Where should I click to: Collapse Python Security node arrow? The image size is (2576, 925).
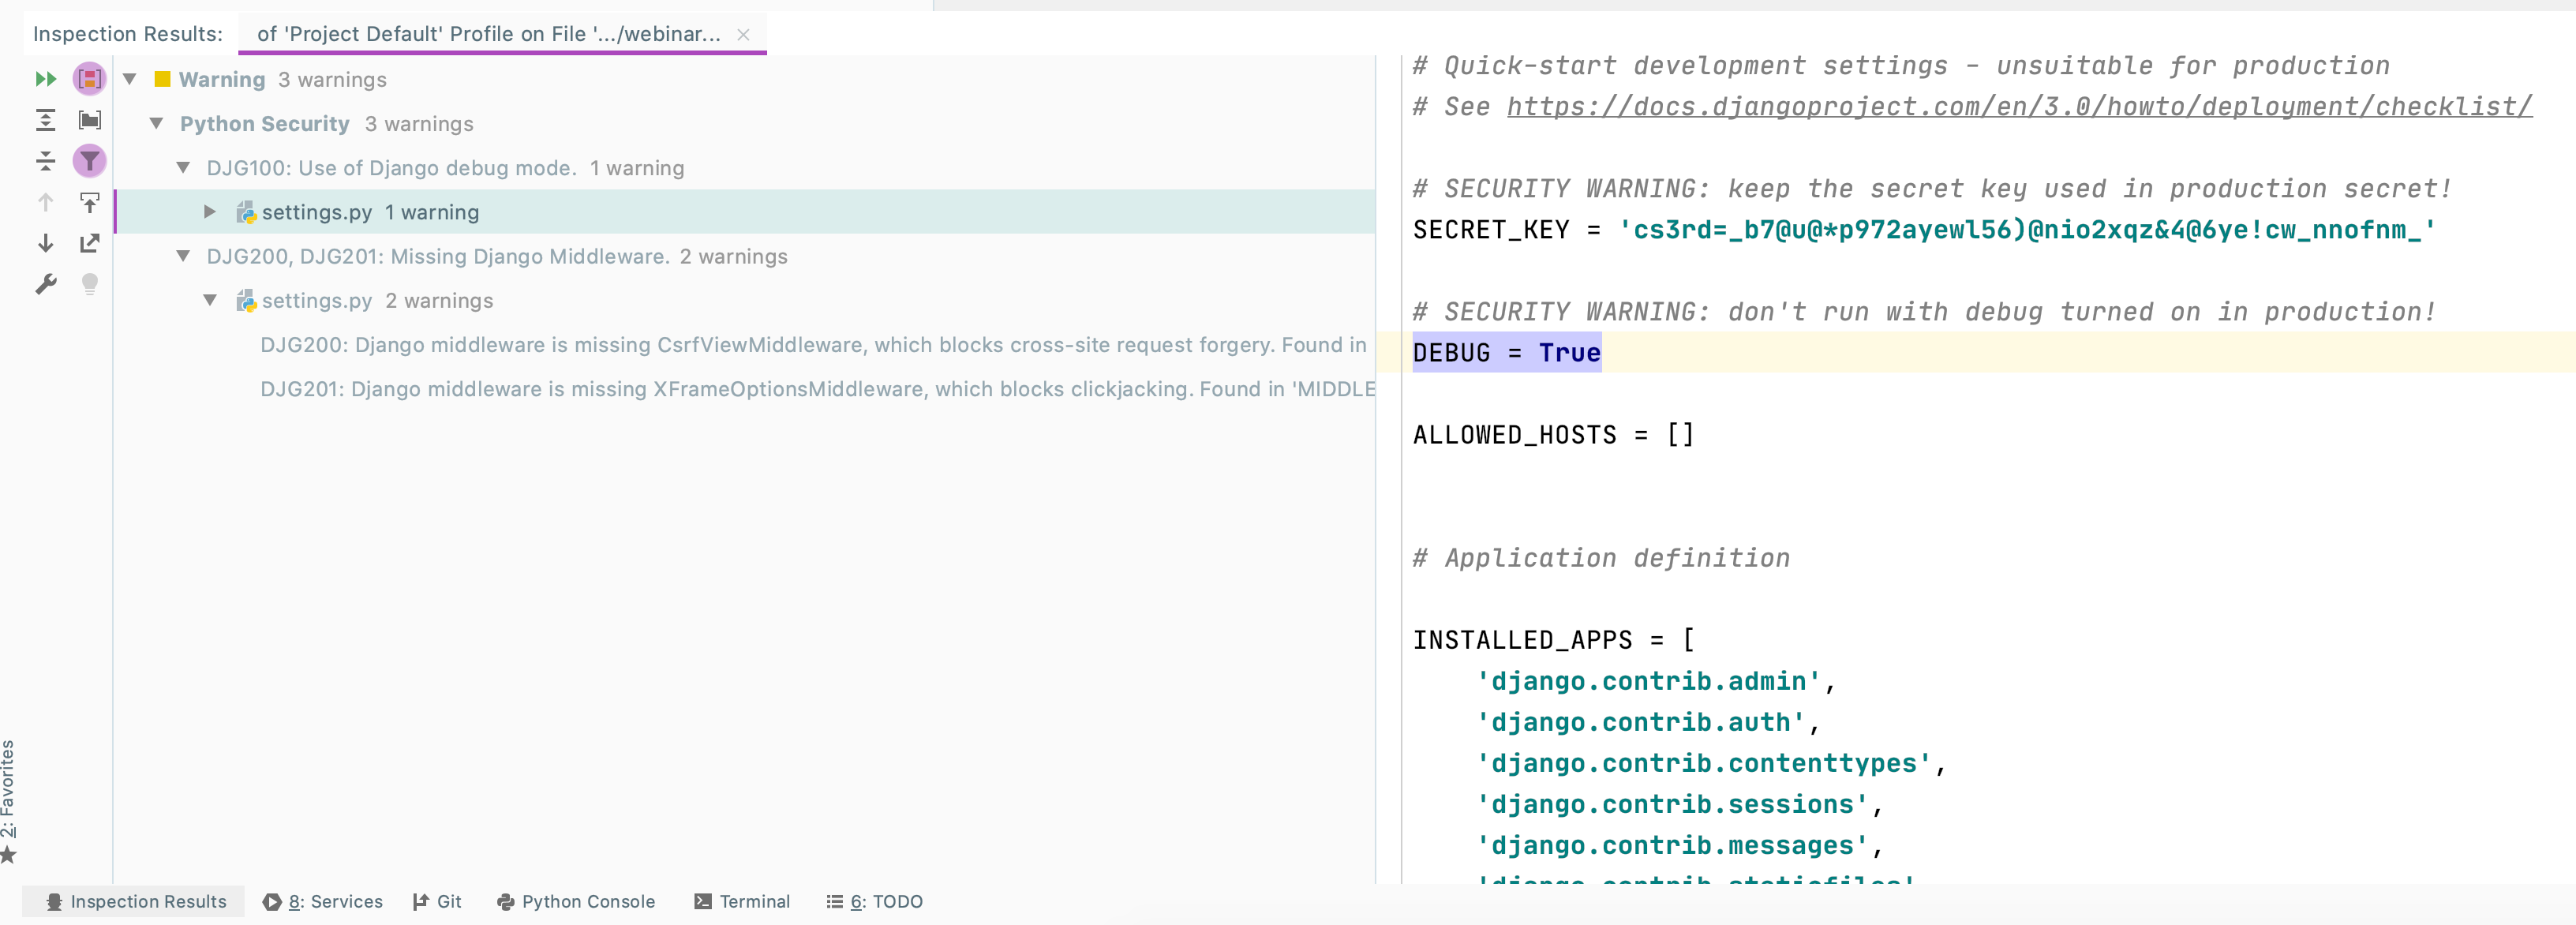[157, 124]
